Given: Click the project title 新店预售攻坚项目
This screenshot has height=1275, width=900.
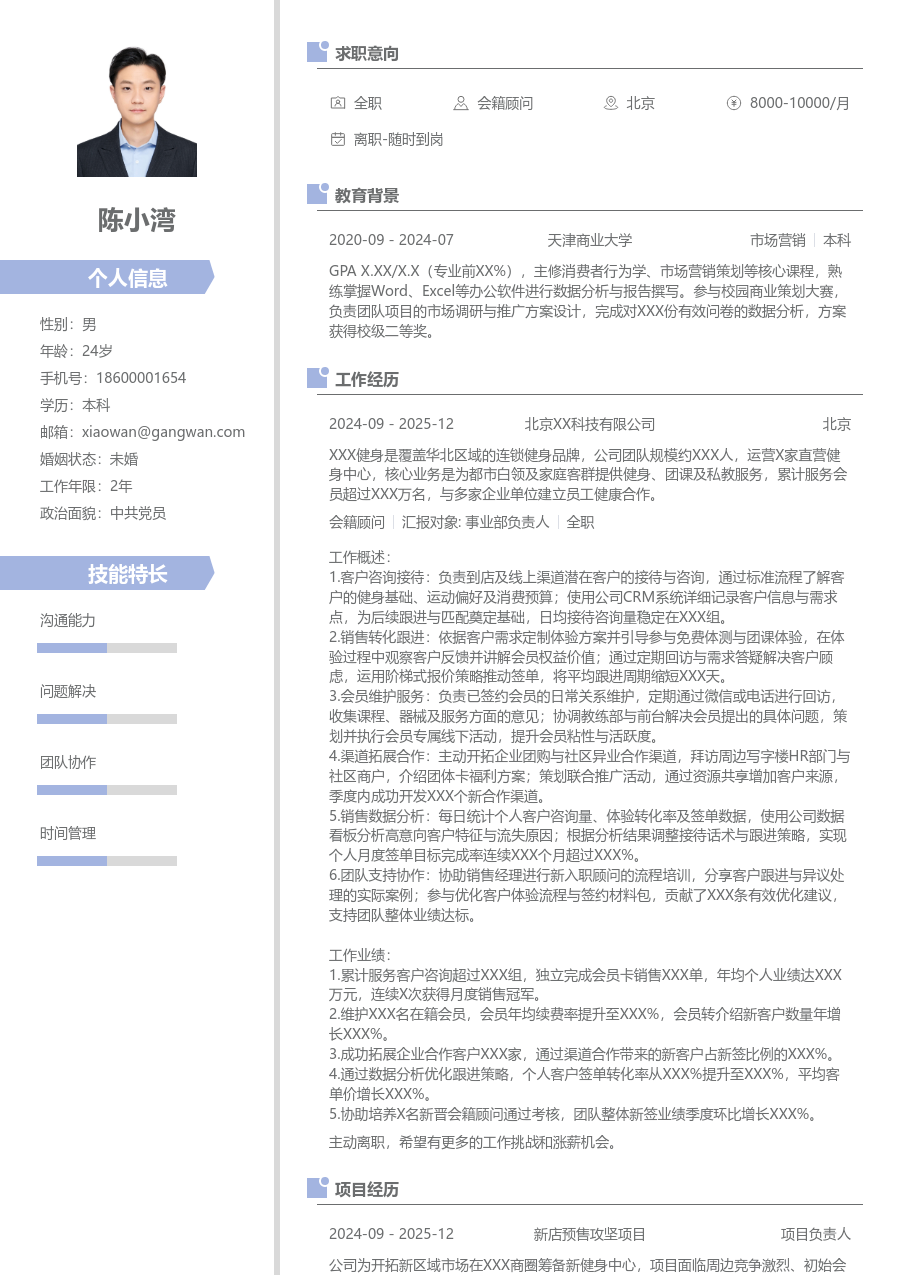Looking at the screenshot, I should (x=589, y=1234).
